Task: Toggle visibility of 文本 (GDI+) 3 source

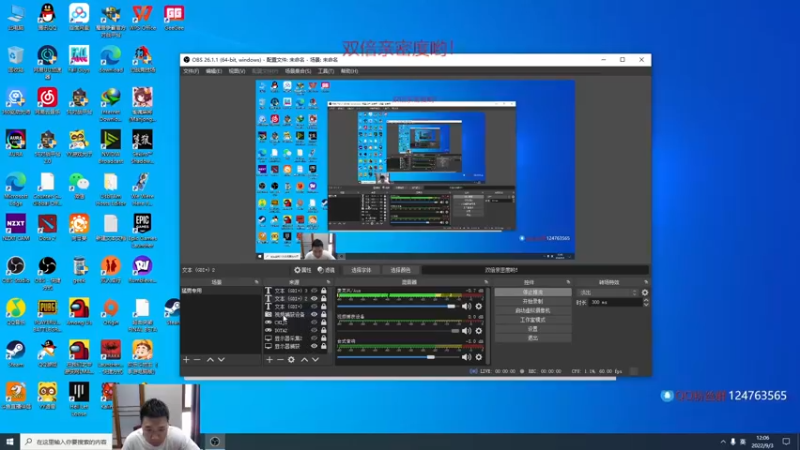Action: pyautogui.click(x=314, y=291)
